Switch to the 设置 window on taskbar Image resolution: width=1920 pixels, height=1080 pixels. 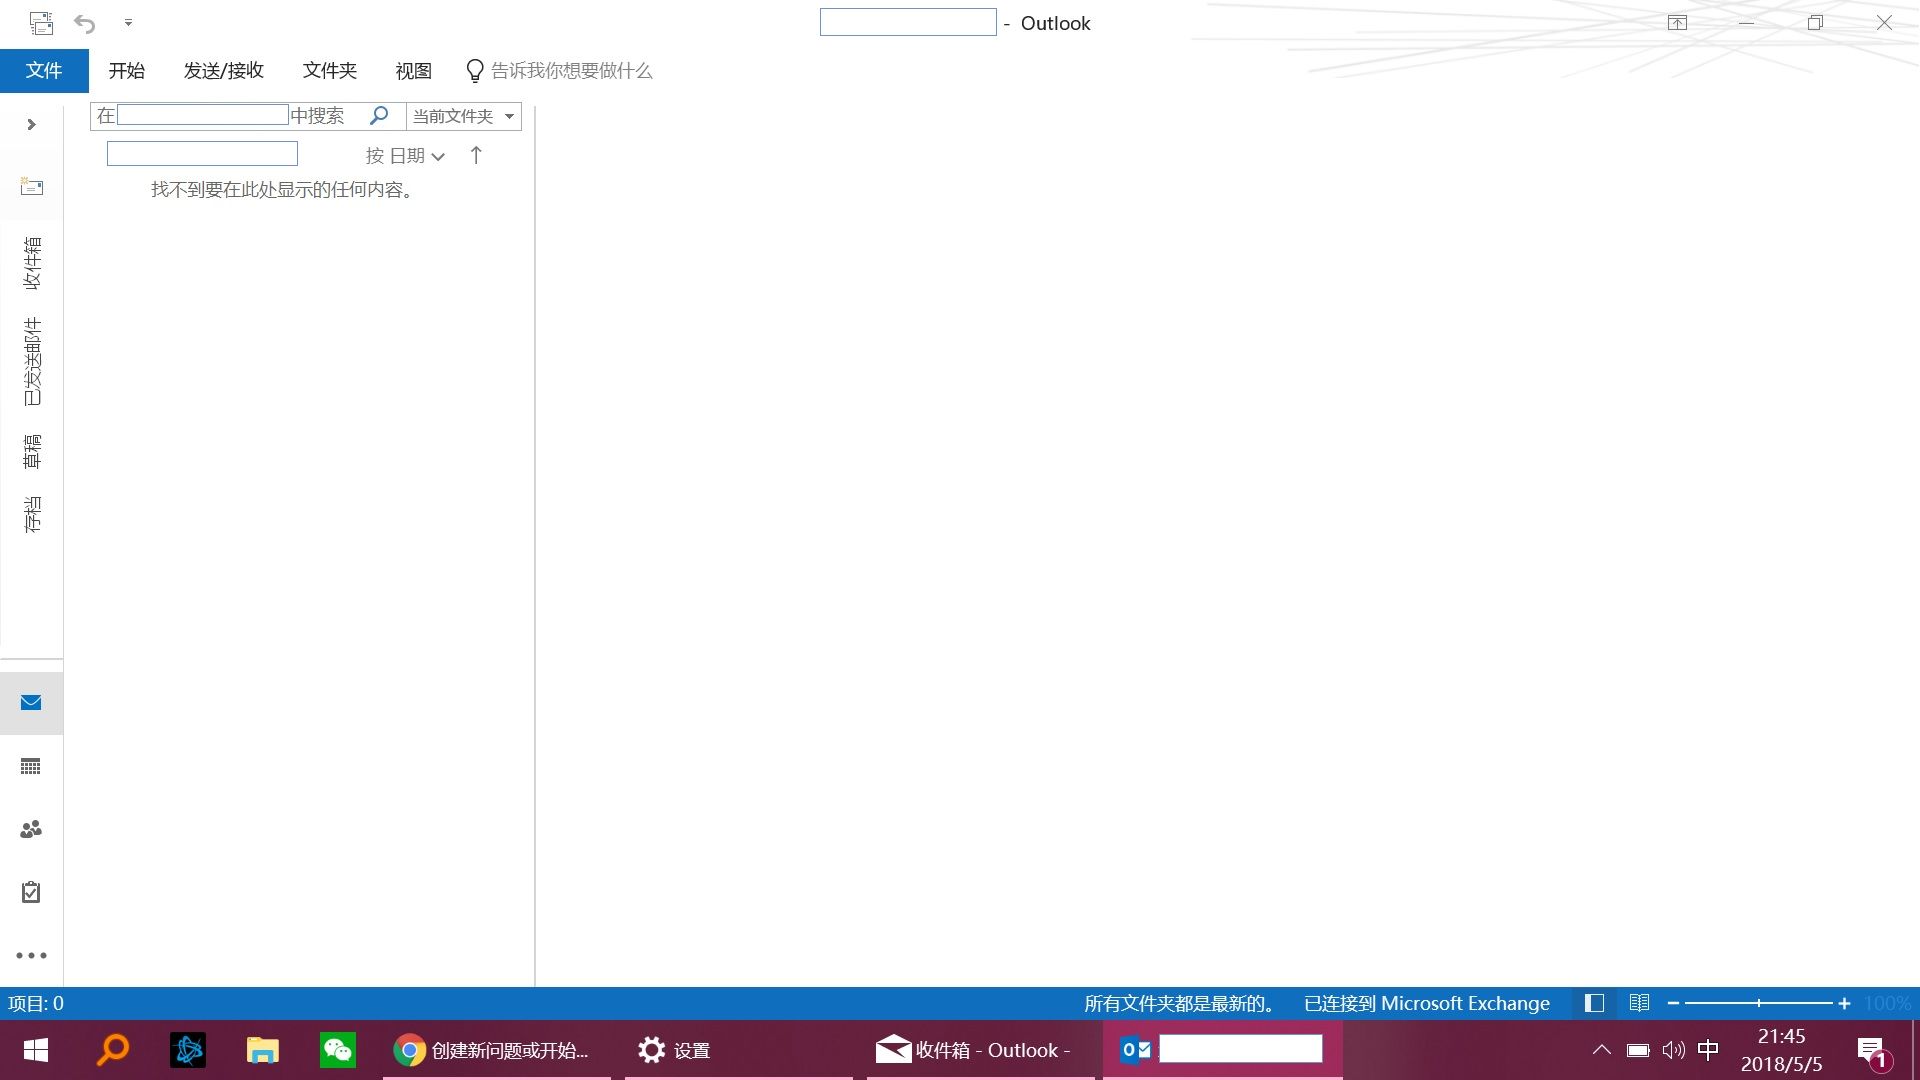coord(739,1050)
